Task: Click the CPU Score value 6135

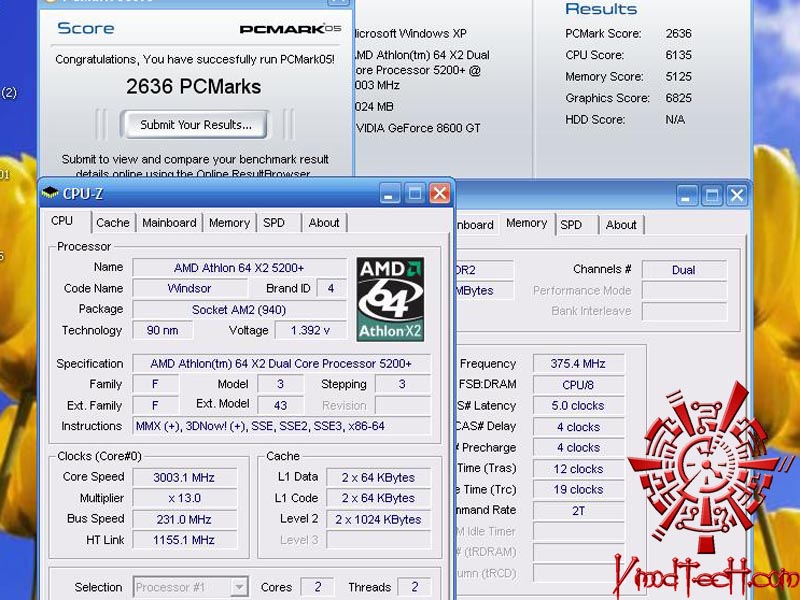Action: click(x=679, y=55)
